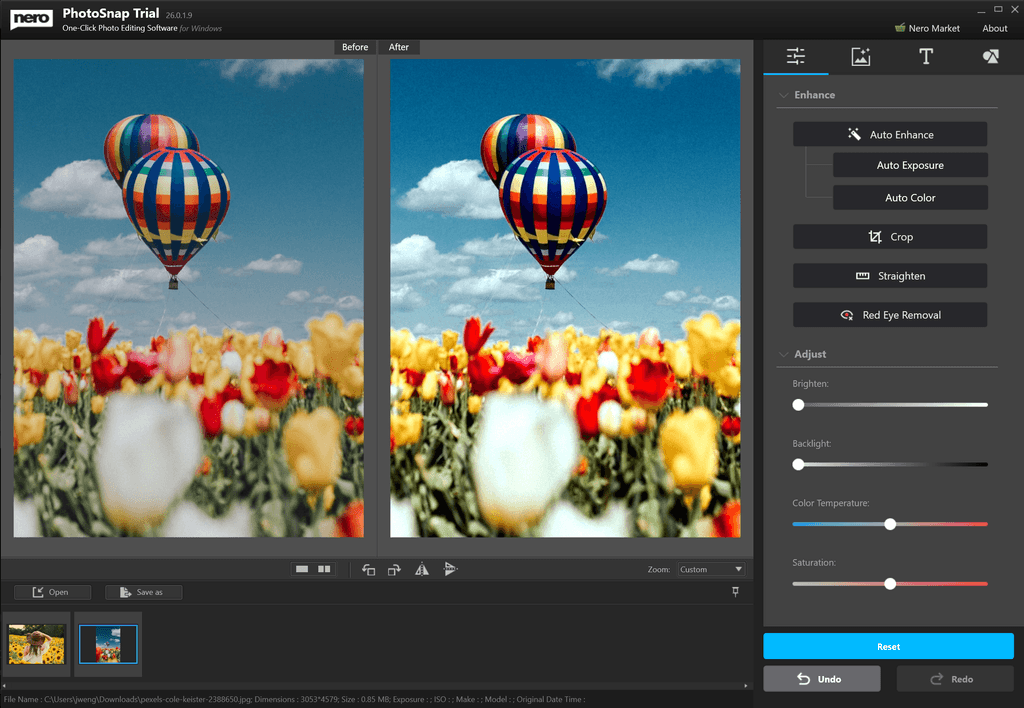This screenshot has width=1024, height=708.
Task: Open the Effects panel
Action: (x=860, y=57)
